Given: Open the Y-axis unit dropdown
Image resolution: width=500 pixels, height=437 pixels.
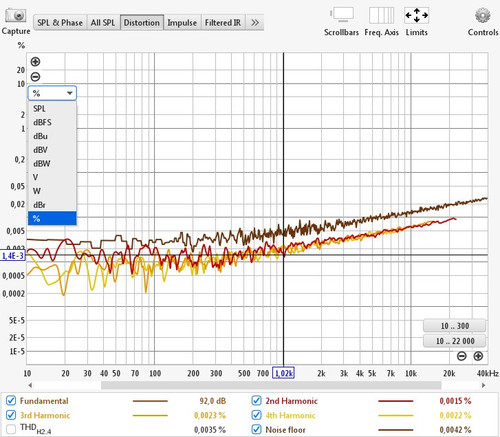Looking at the screenshot, I should point(52,93).
